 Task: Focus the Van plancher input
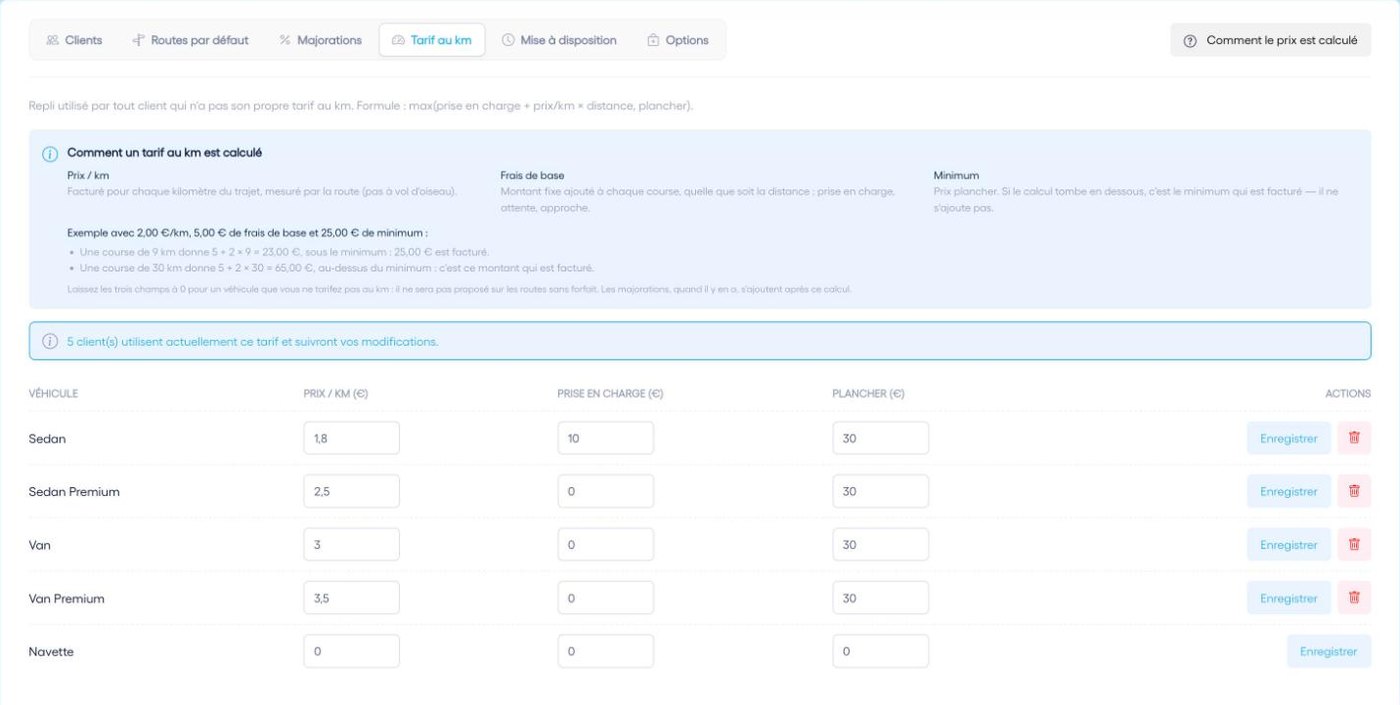[x=880, y=545]
